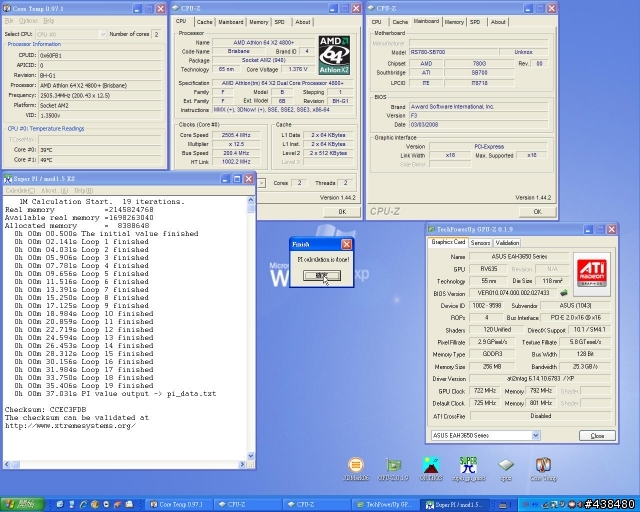640x512 pixels.
Task: Switch to About tab in right CPU-Z window
Action: [498, 22]
